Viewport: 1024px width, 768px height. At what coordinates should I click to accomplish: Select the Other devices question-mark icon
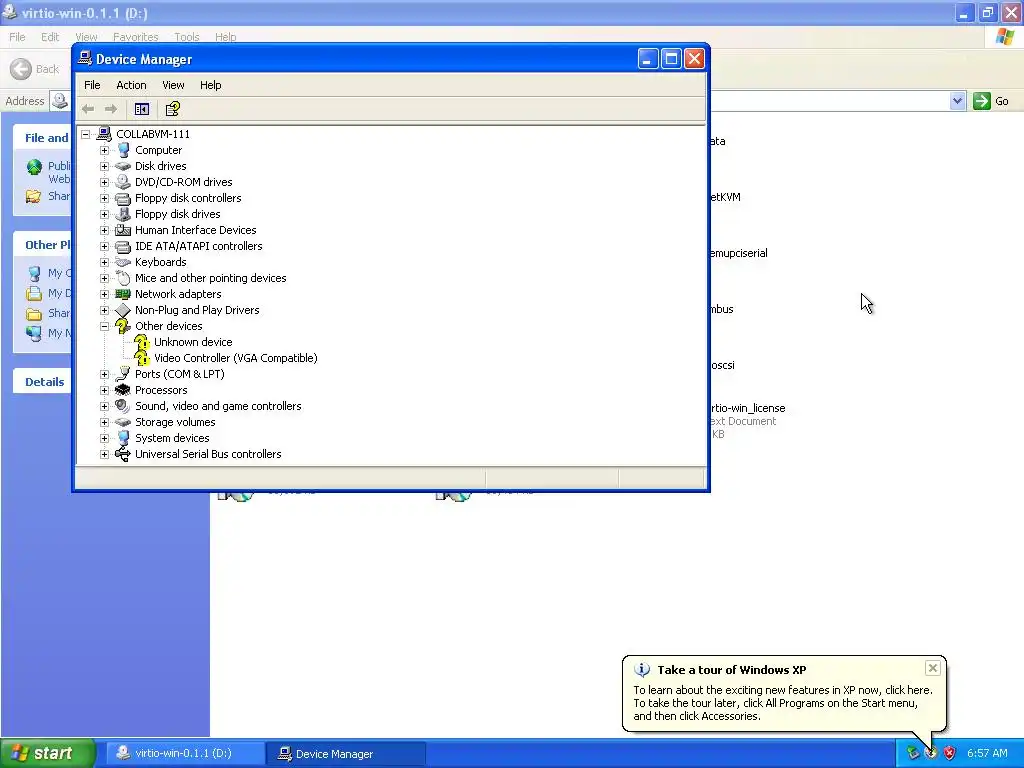pyautogui.click(x=123, y=326)
